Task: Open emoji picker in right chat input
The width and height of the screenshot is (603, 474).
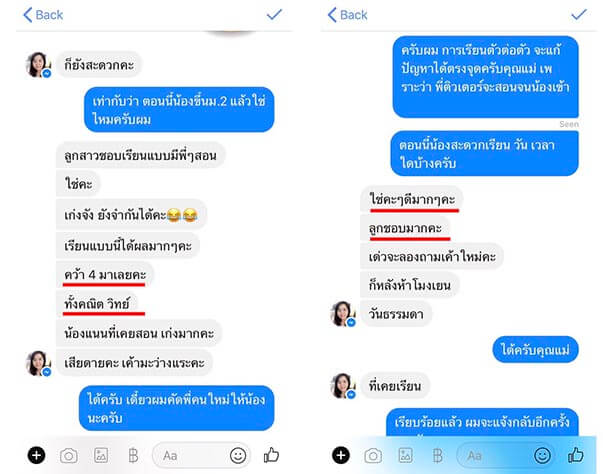Action: [543, 456]
